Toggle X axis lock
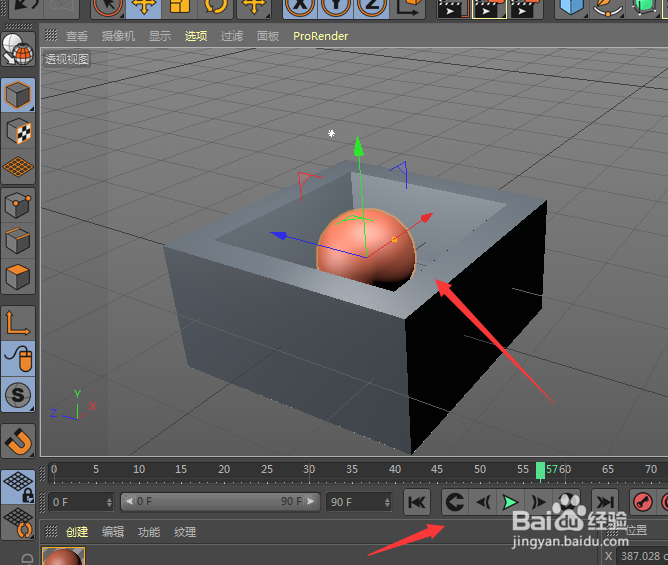 coord(300,8)
